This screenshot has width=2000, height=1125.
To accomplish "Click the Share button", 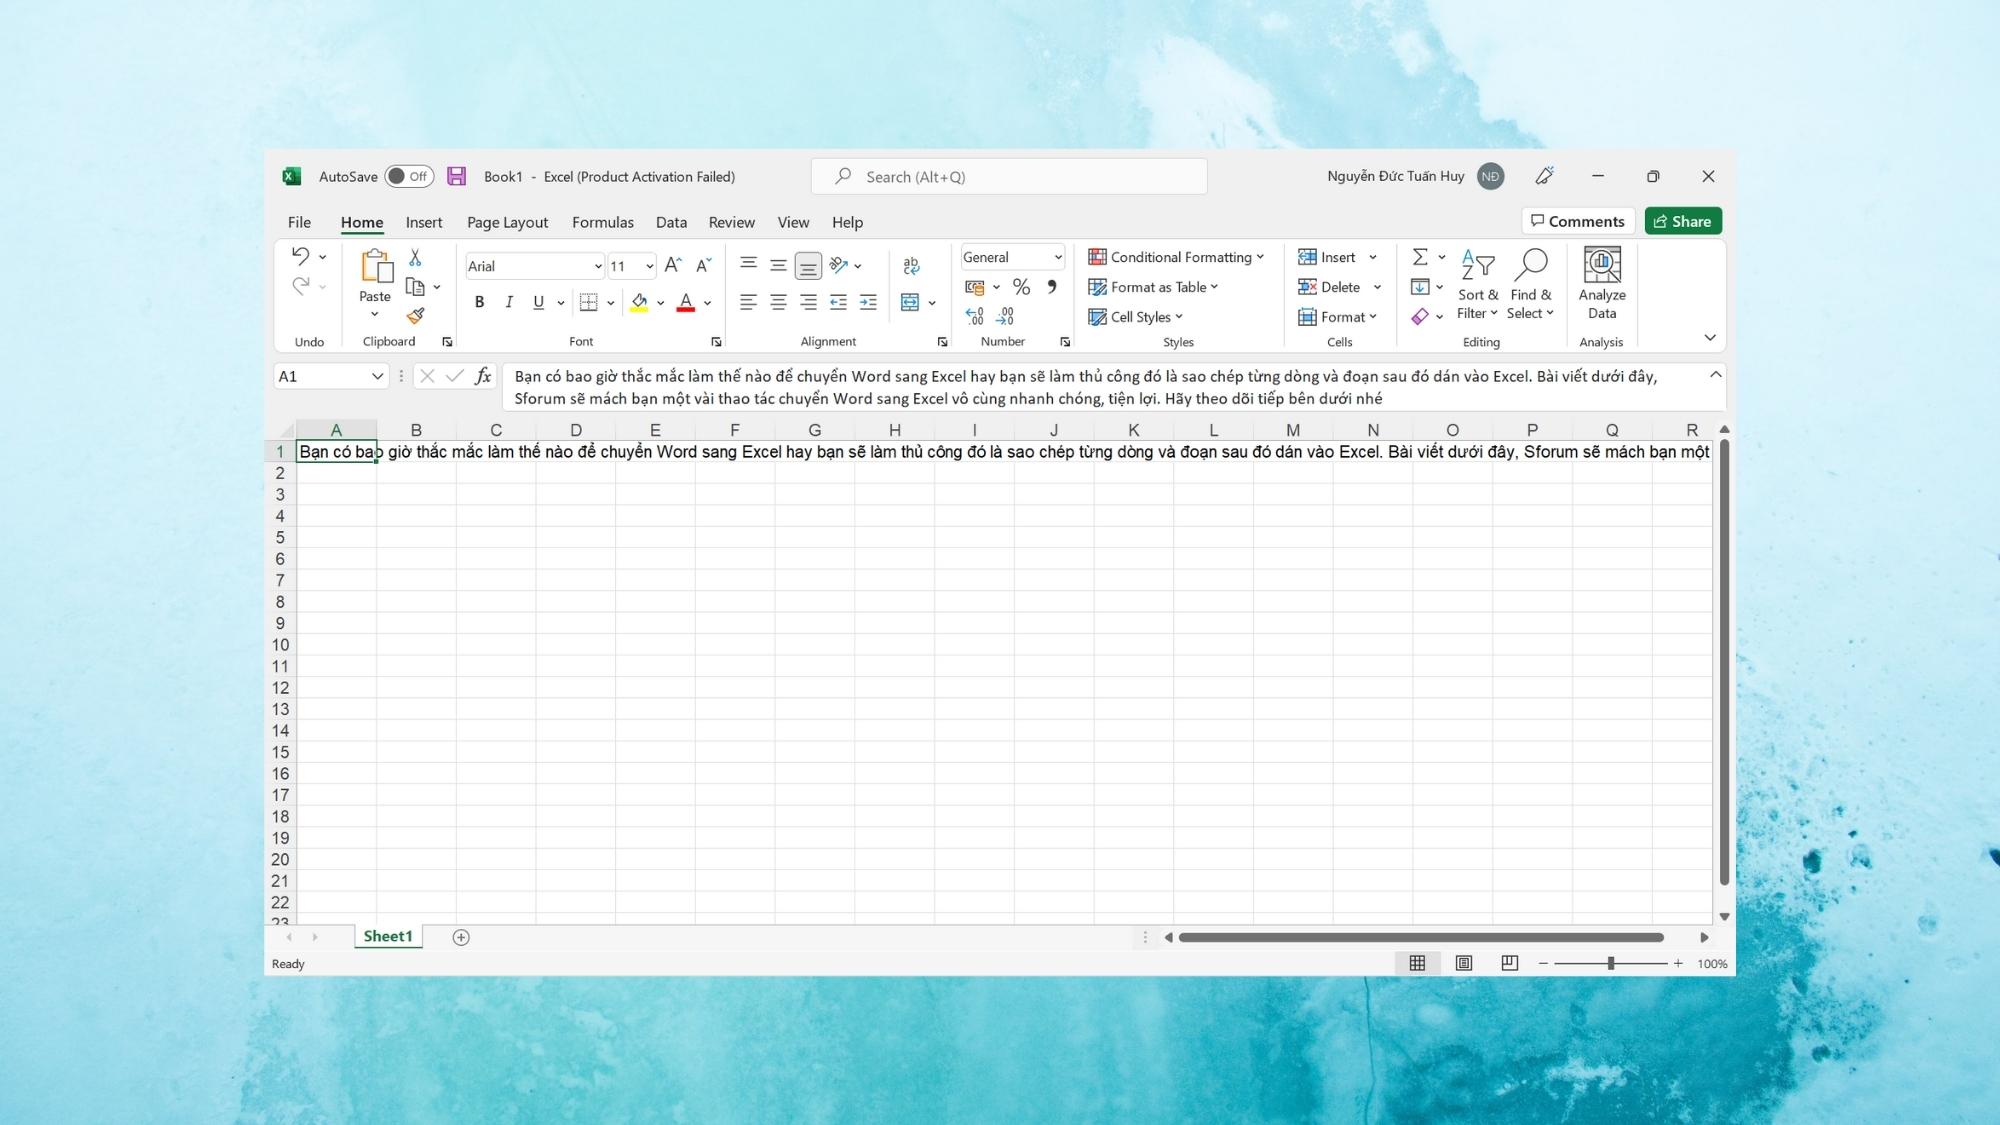I will click(1681, 221).
